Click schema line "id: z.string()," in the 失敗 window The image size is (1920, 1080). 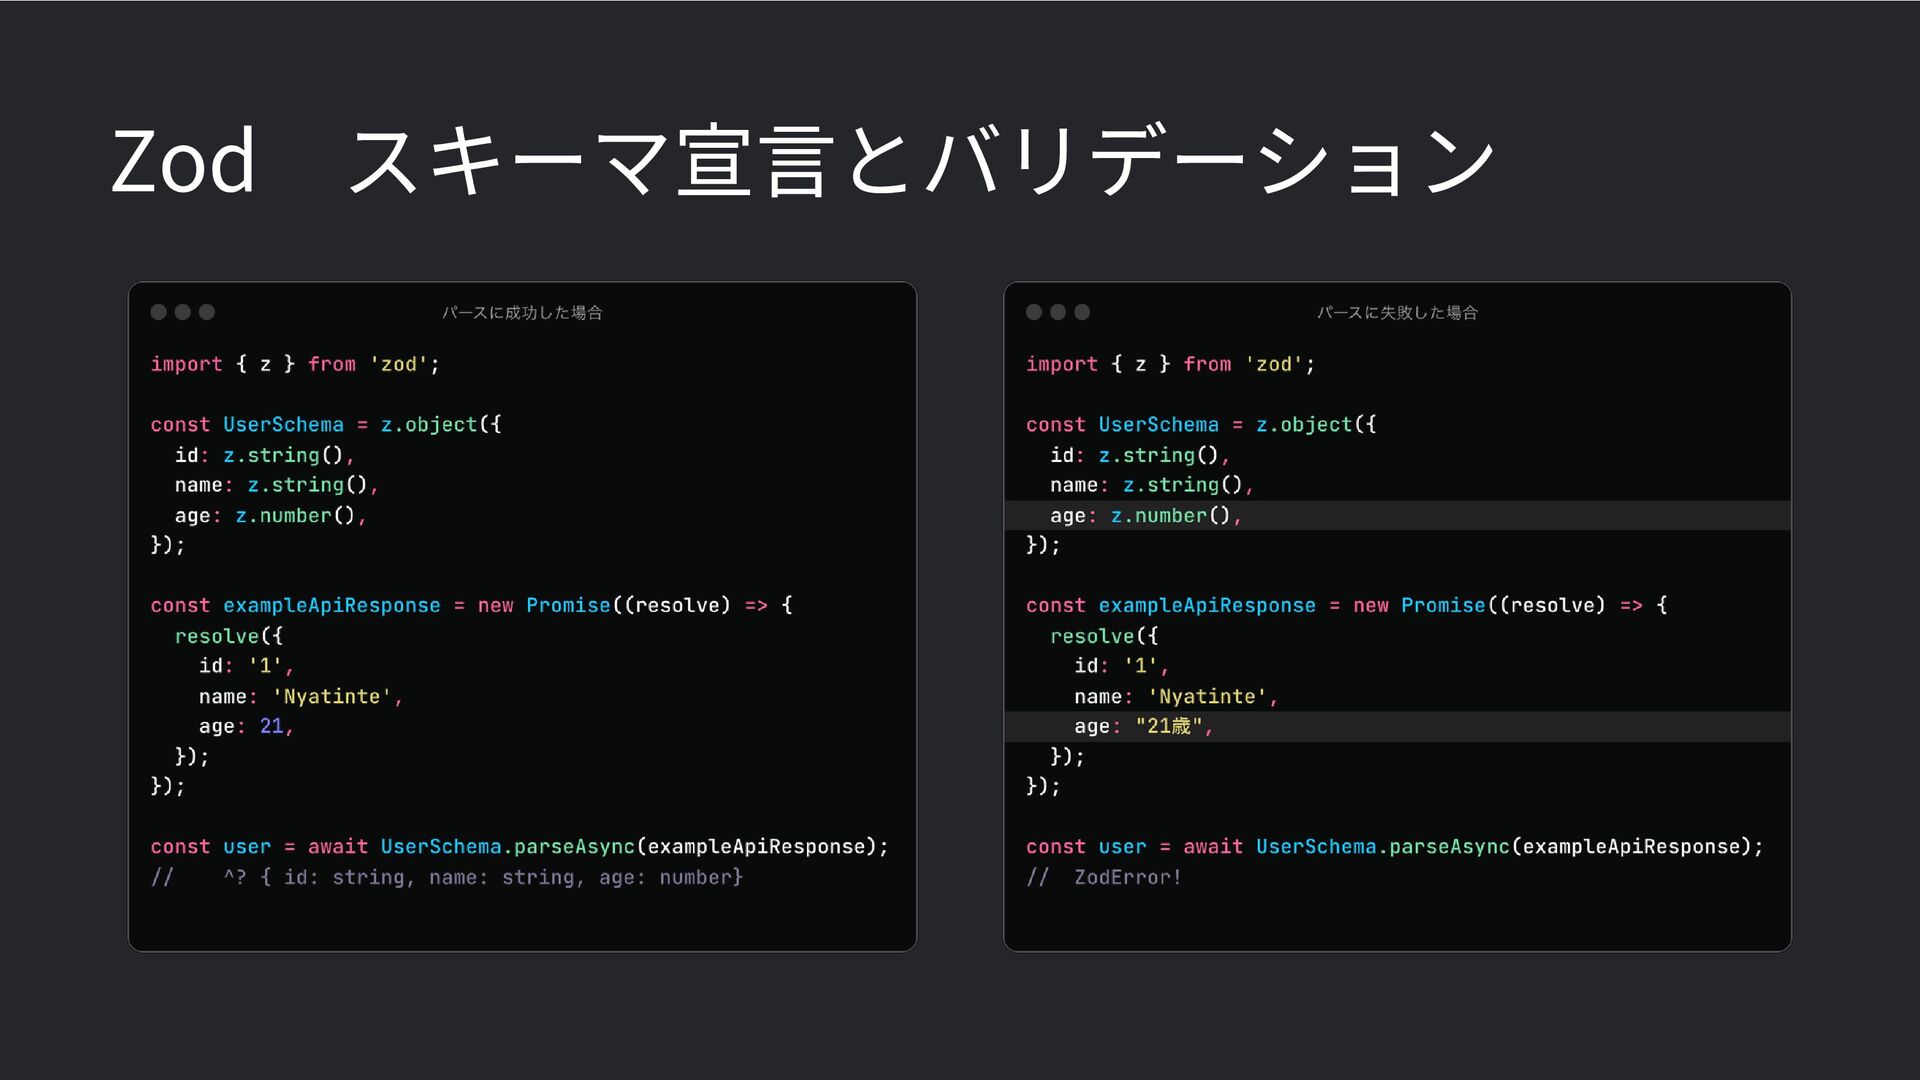pos(1139,455)
